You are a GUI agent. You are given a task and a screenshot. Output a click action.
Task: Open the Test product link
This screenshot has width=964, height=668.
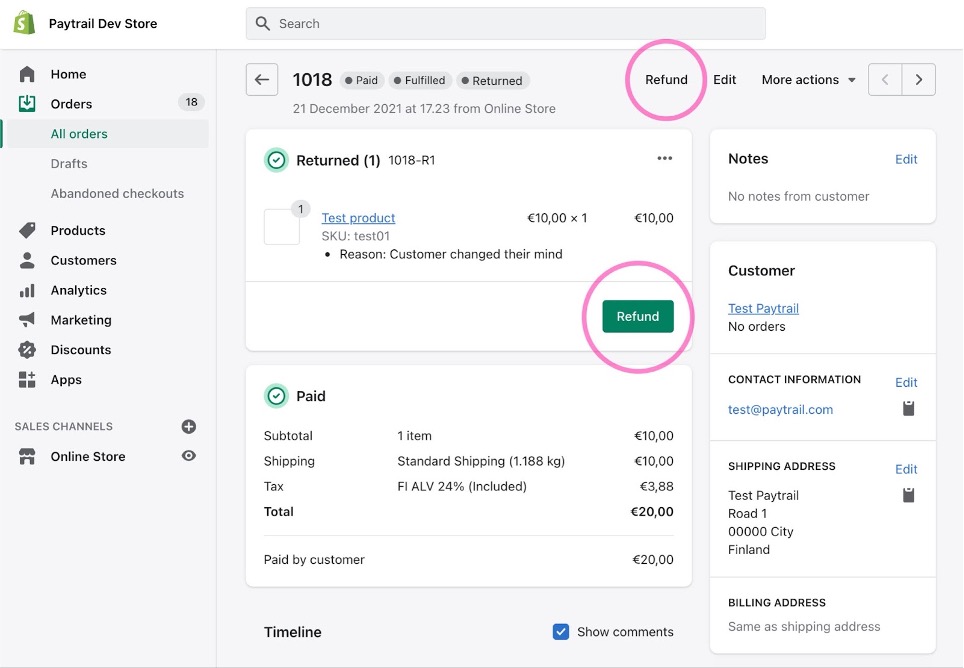(358, 218)
